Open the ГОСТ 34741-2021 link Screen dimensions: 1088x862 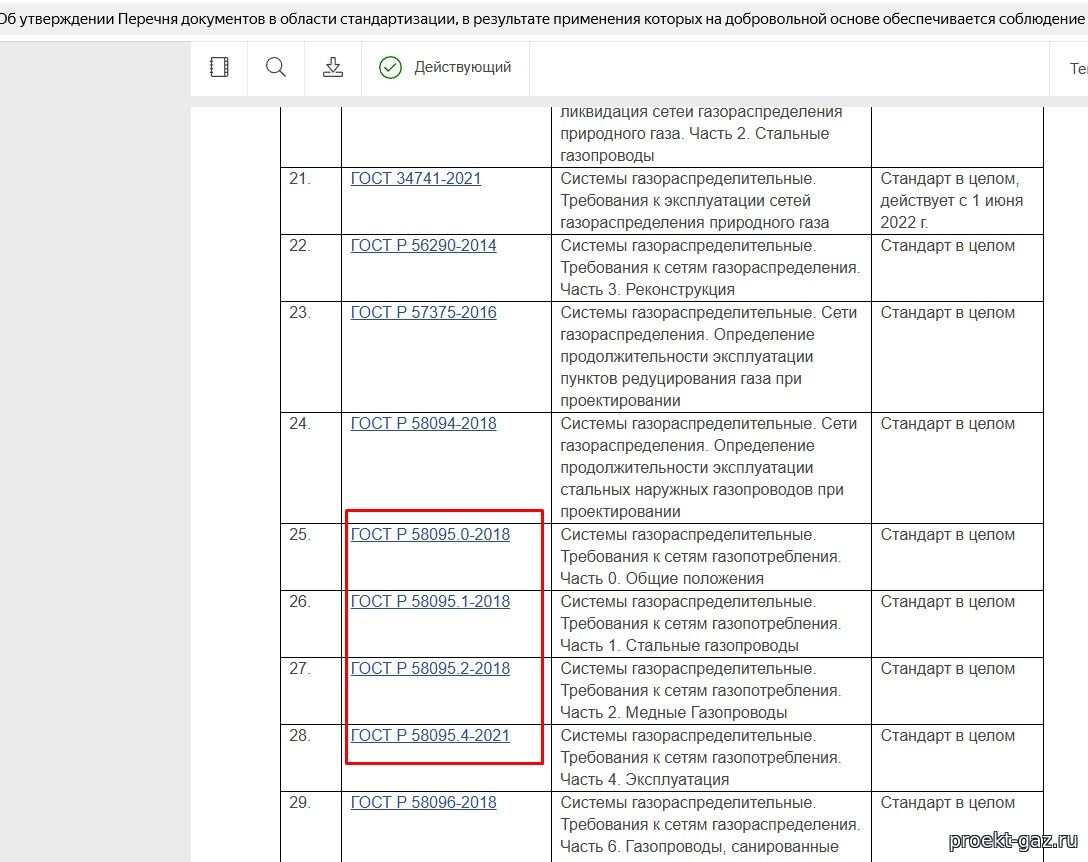(415, 179)
